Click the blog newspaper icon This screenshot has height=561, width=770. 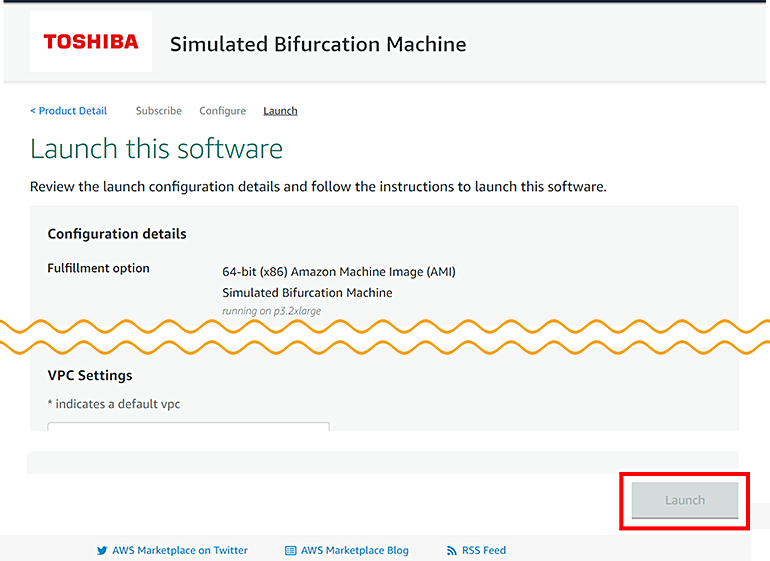[x=291, y=551]
